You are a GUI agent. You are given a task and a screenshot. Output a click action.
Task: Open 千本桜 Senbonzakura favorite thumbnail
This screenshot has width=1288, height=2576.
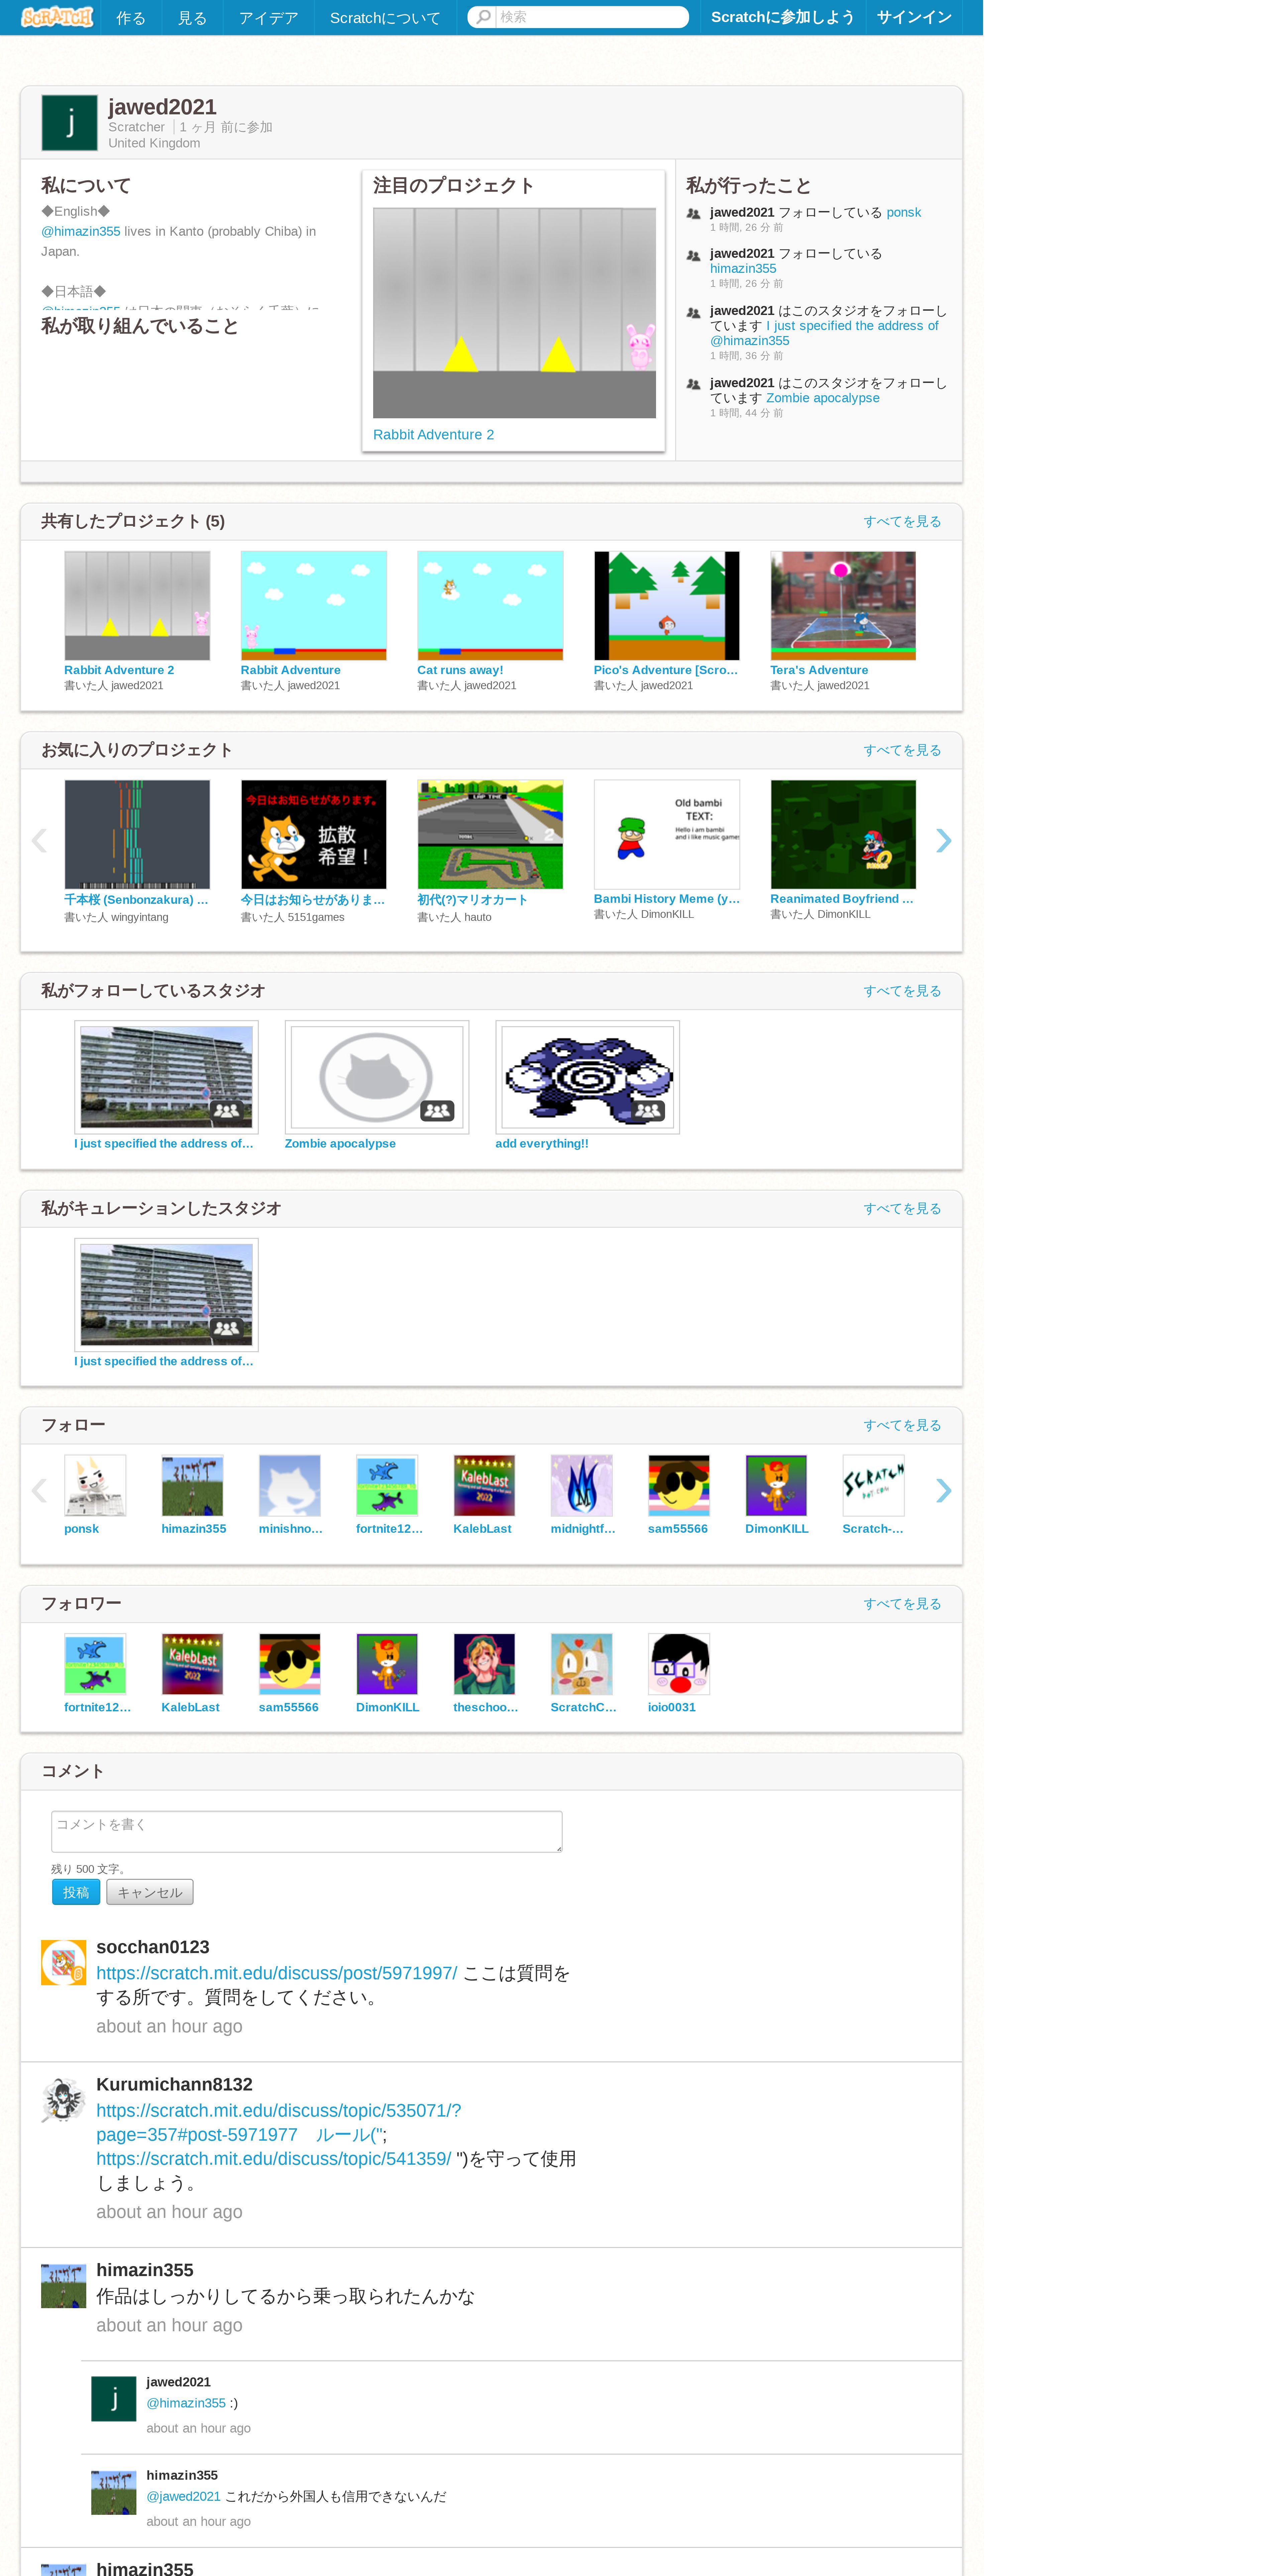click(x=137, y=834)
